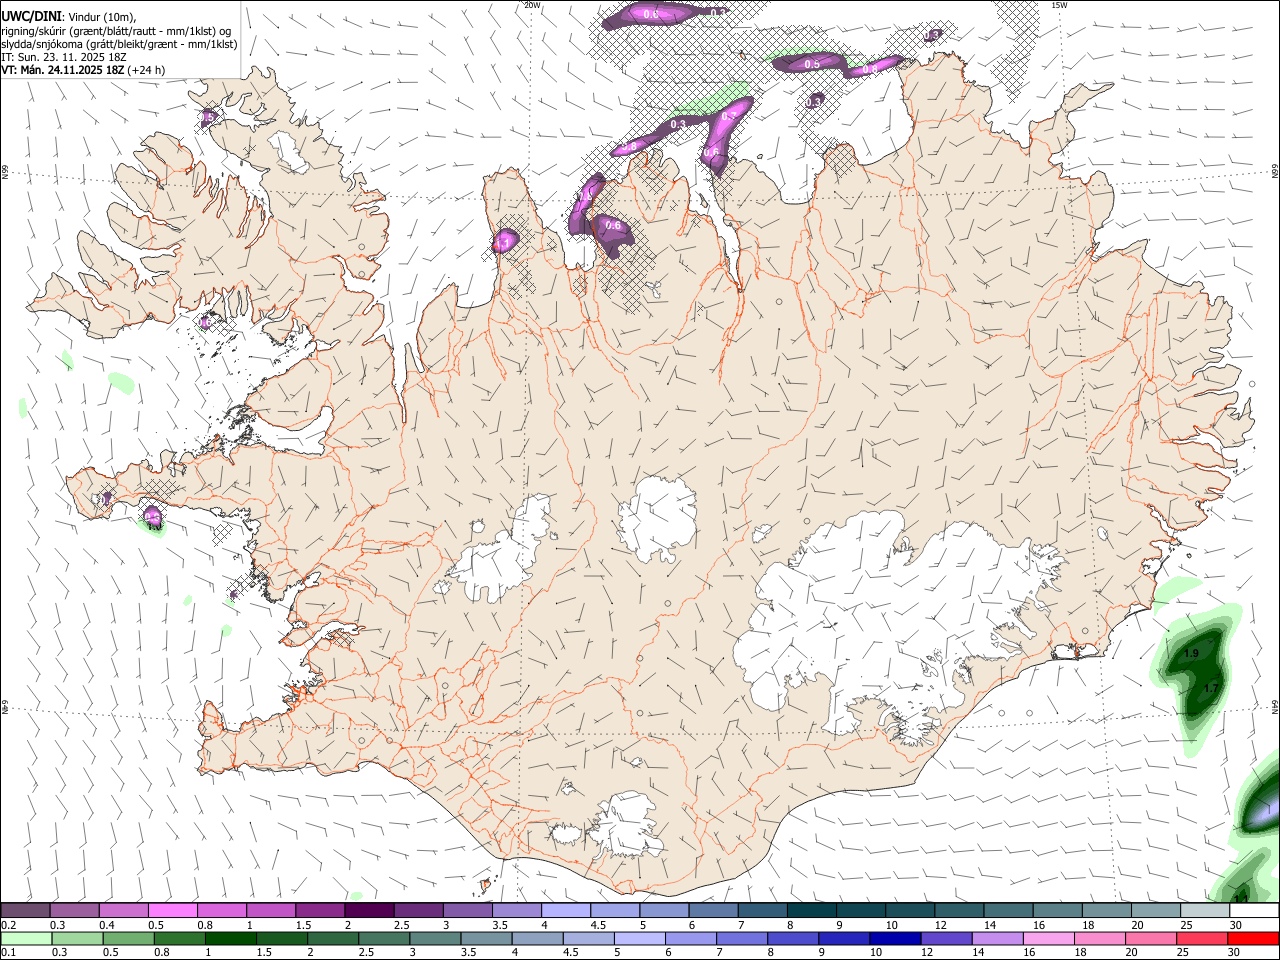The width and height of the screenshot is (1280, 960).
Task: Pick the light grey 25–30 snow swatch
Action: [1204, 911]
